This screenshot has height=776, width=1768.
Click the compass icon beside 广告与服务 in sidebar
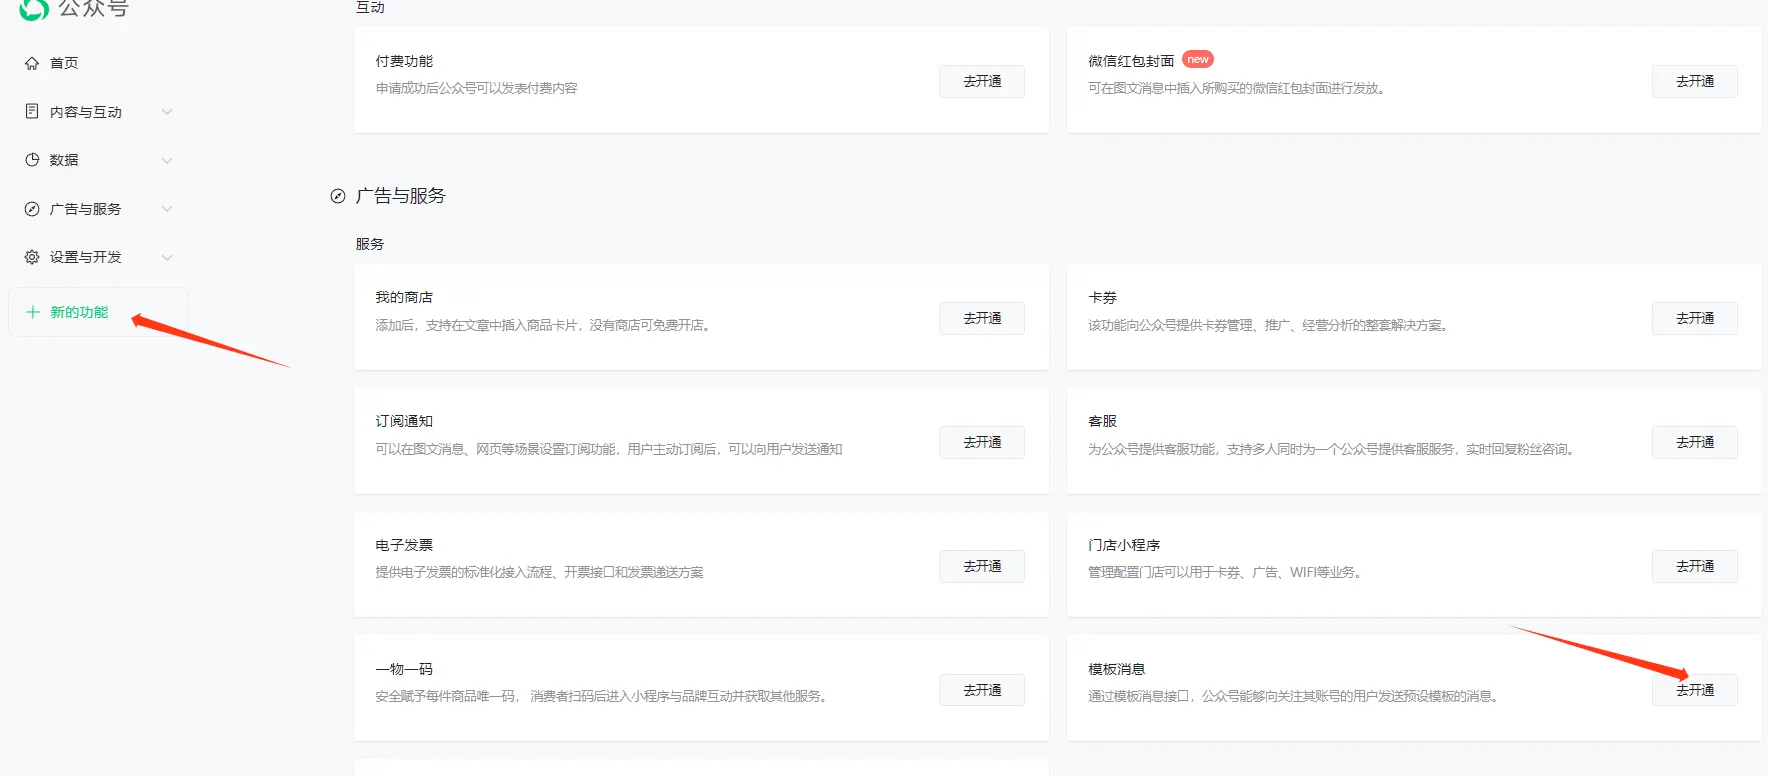[x=32, y=209]
